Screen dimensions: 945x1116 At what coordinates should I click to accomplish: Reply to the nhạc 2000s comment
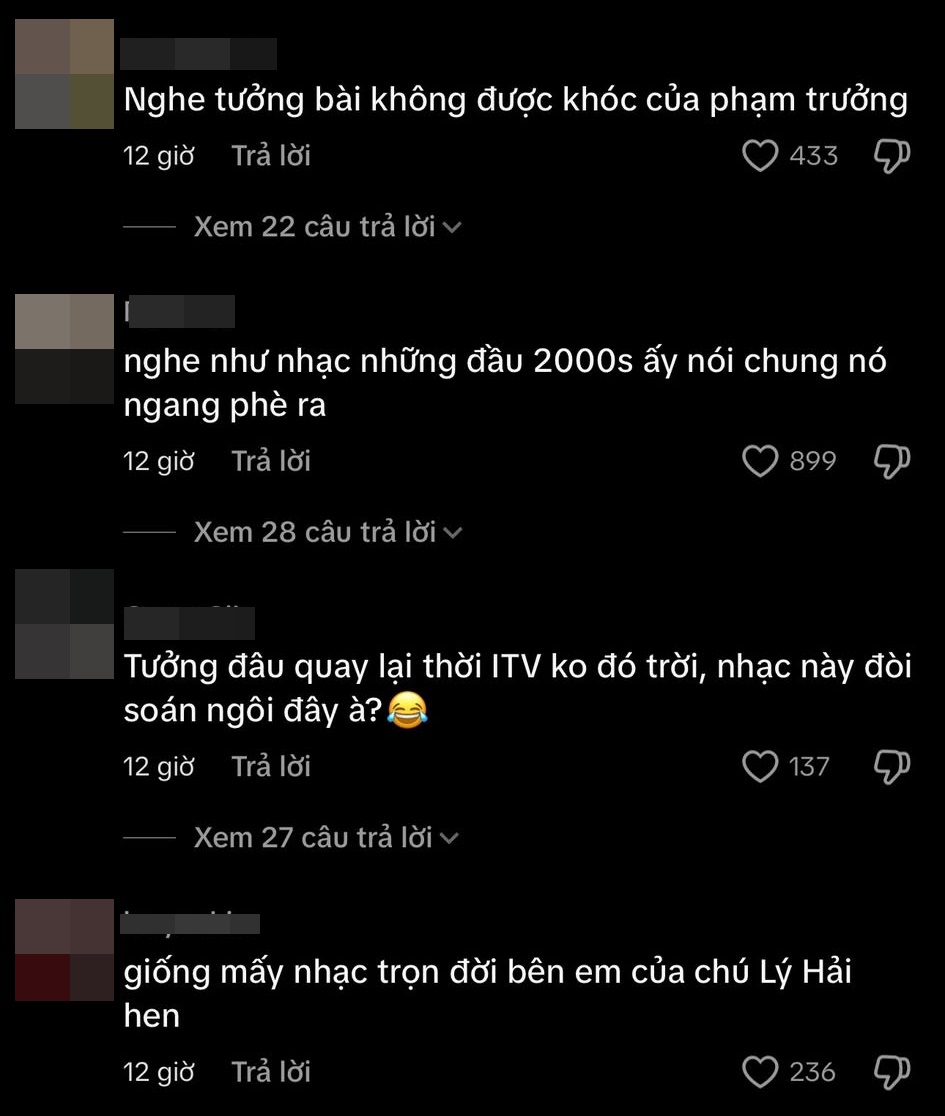271,461
